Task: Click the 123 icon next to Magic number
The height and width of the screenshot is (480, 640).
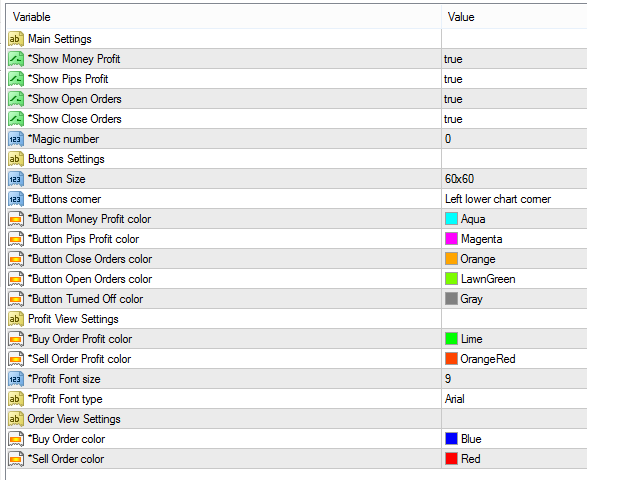Action: pyautogui.click(x=16, y=139)
